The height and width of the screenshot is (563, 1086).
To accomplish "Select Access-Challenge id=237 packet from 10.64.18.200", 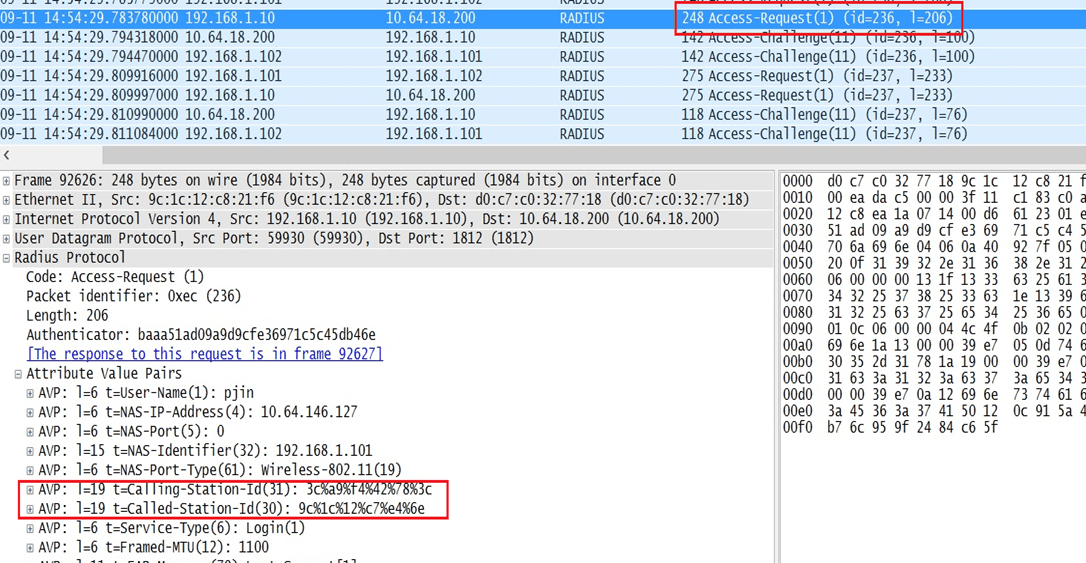I will click(543, 115).
